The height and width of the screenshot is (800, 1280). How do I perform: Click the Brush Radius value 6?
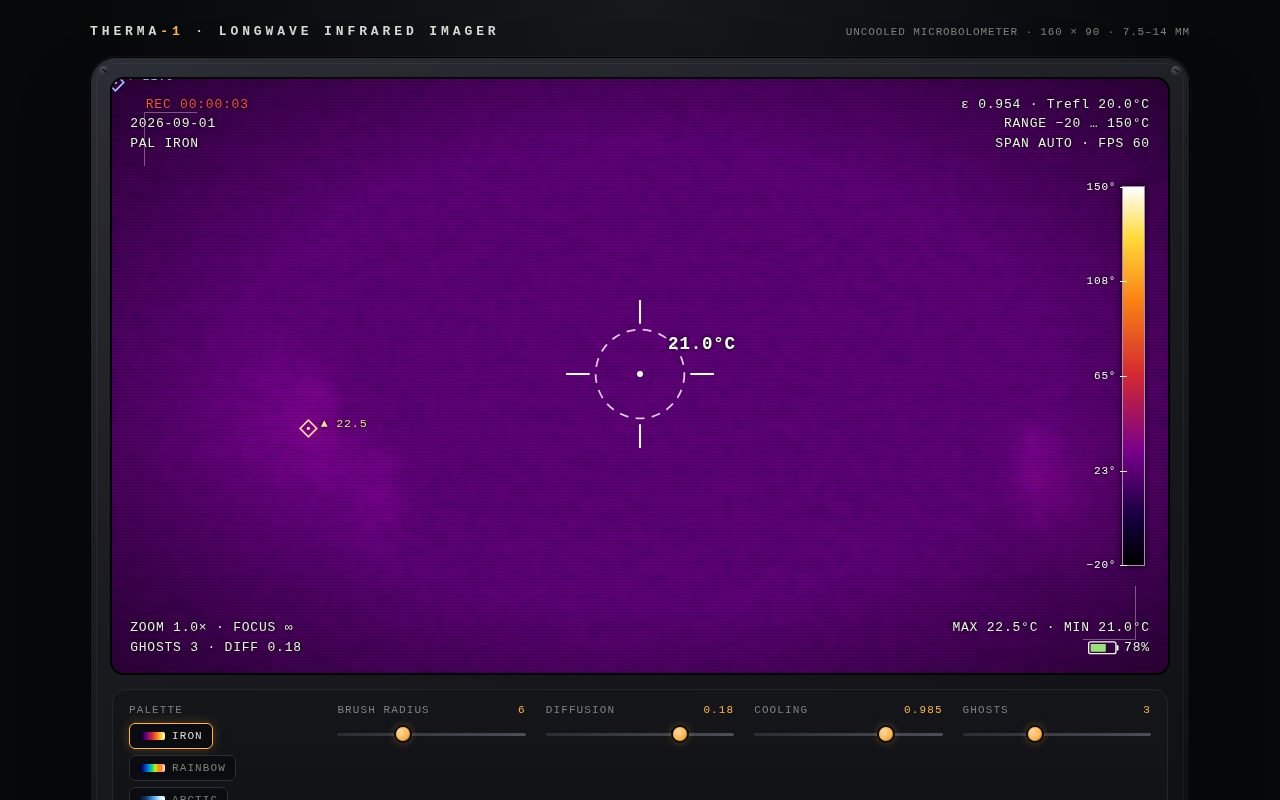click(521, 710)
